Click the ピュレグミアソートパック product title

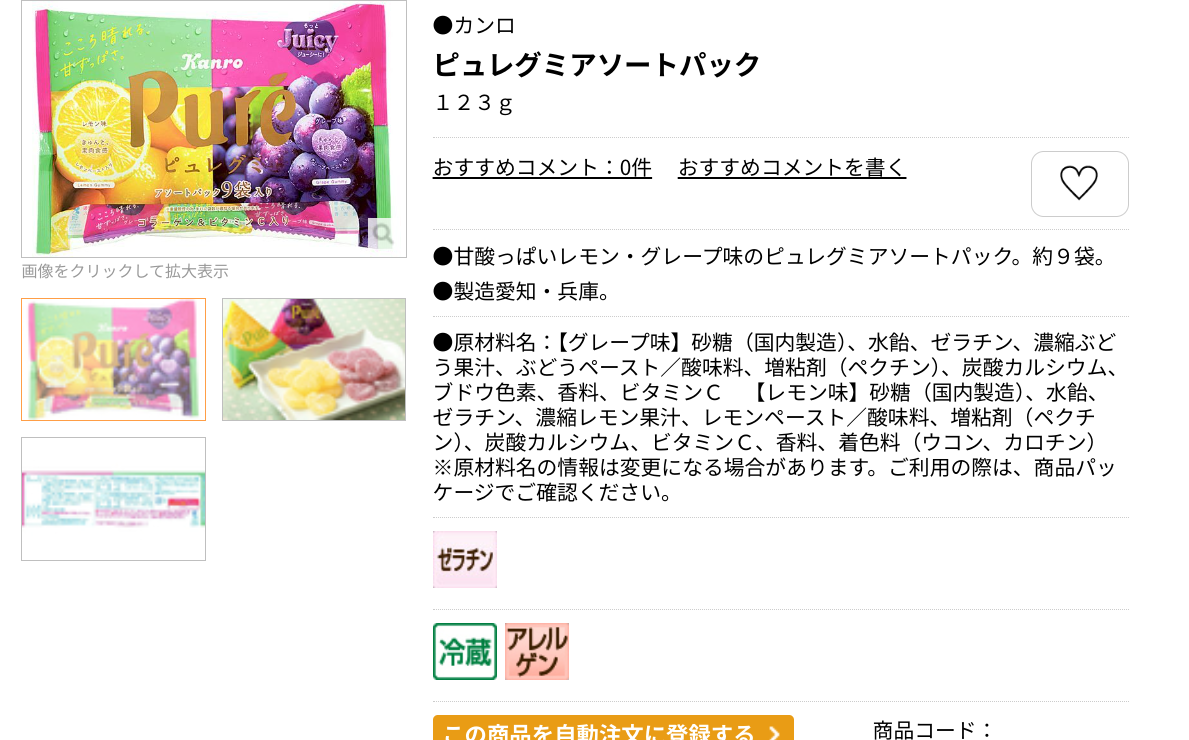[x=596, y=64]
